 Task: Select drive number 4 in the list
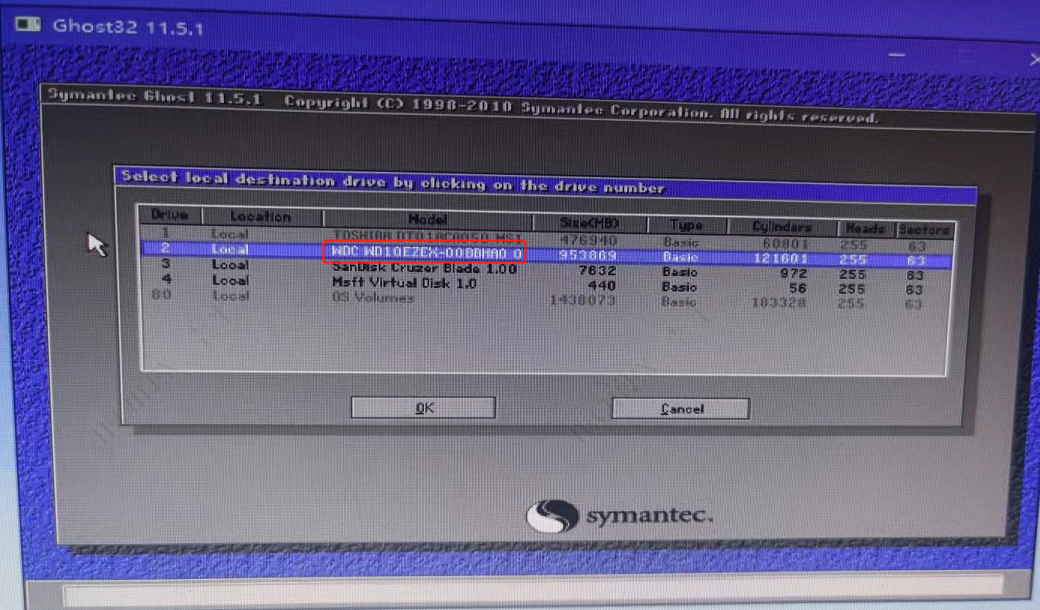coord(166,278)
